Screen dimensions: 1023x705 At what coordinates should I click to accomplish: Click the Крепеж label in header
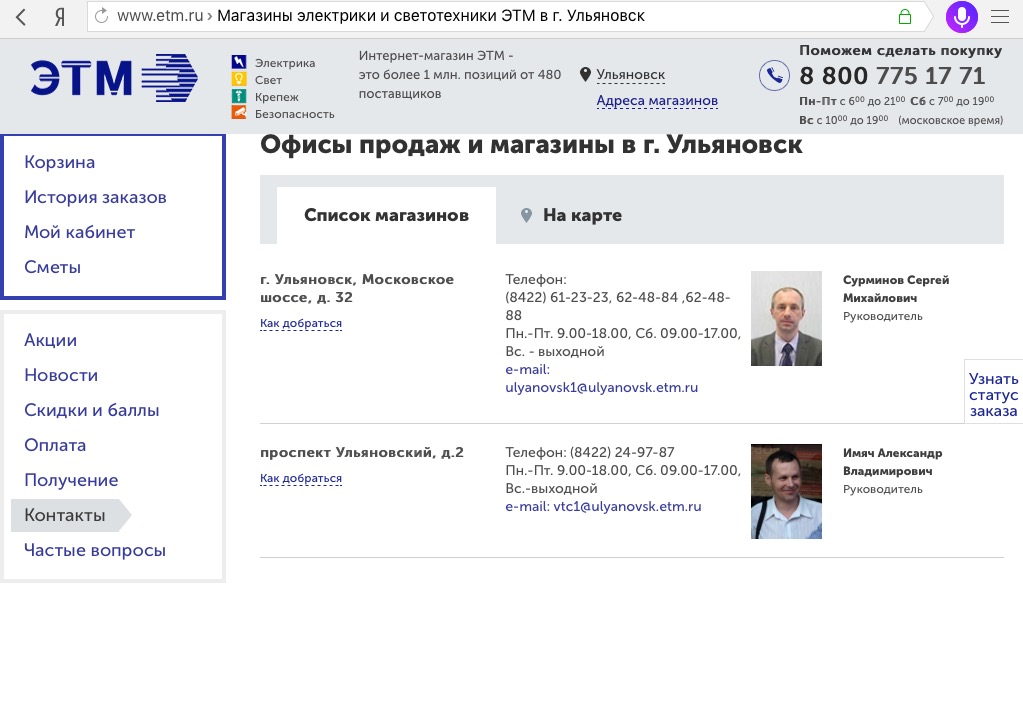coord(277,97)
